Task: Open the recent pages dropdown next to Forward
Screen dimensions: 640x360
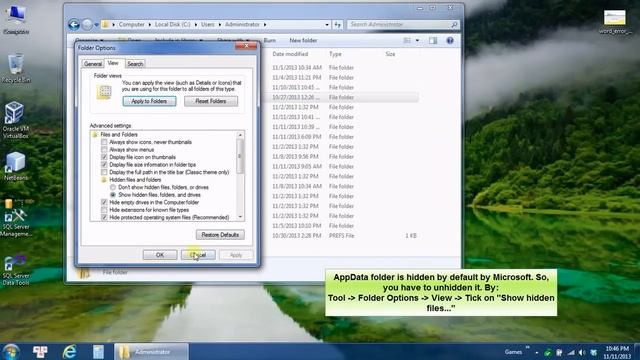Action: point(96,25)
